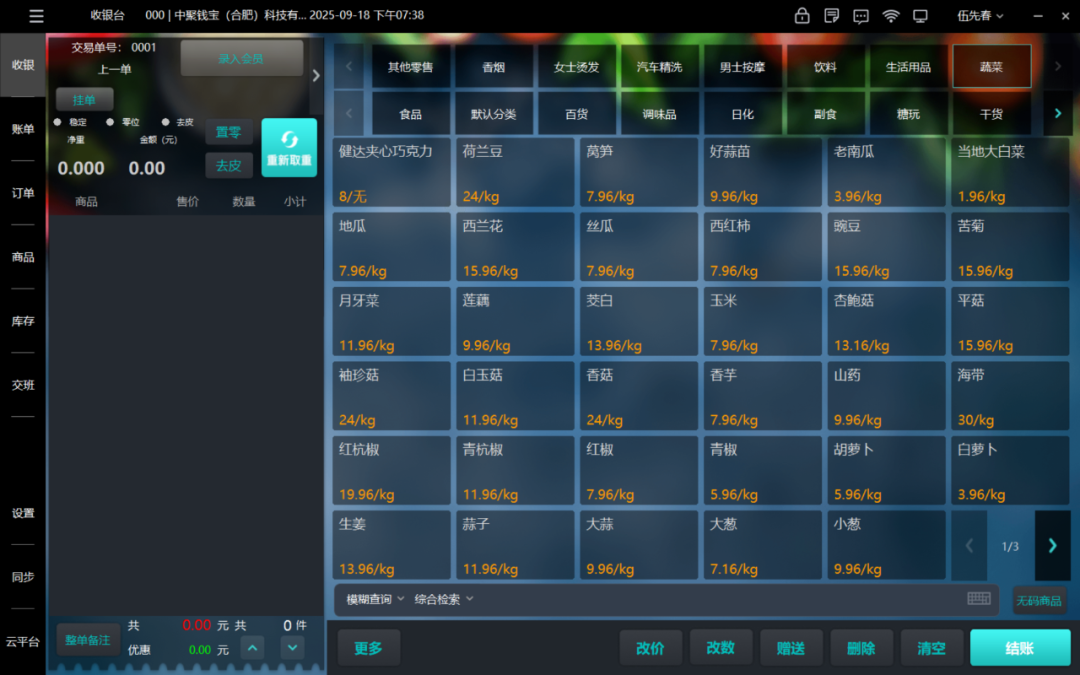Open the 伍先春 user dropdown
The image size is (1080, 675).
tap(980, 16)
